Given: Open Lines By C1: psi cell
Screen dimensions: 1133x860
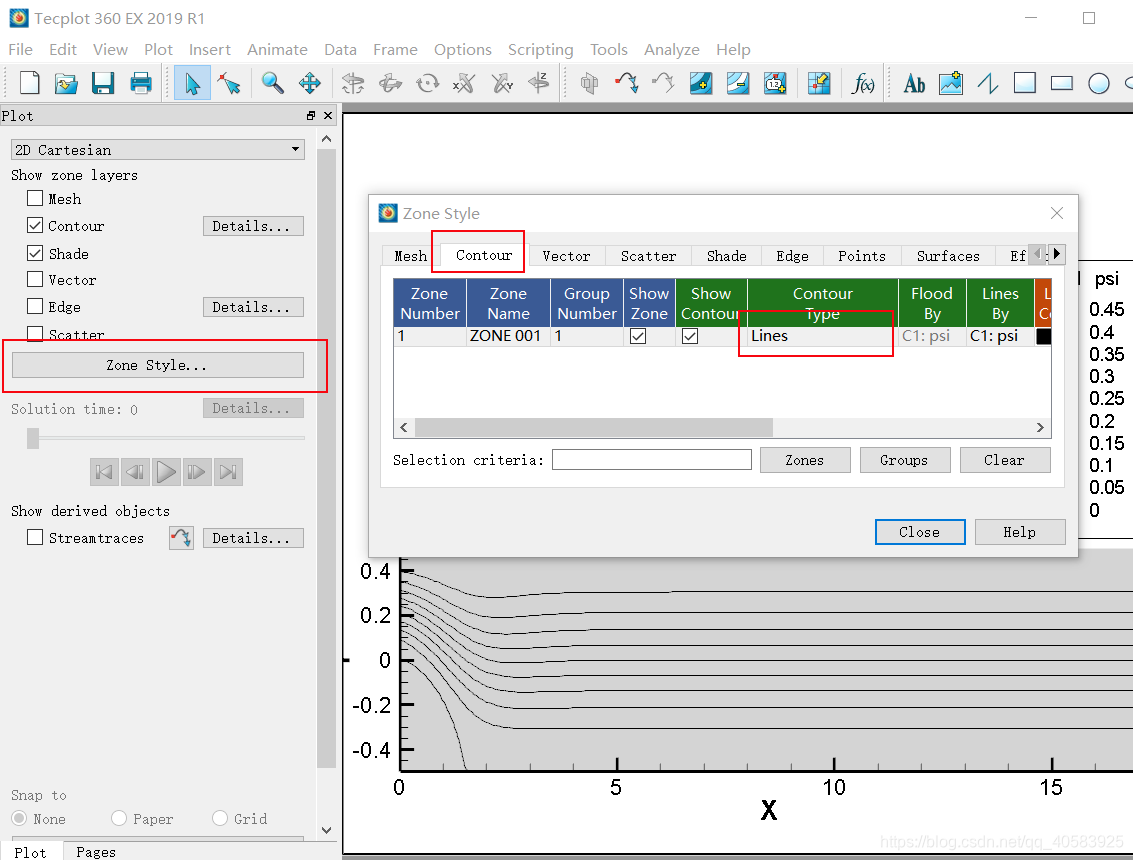Looking at the screenshot, I should point(1000,336).
